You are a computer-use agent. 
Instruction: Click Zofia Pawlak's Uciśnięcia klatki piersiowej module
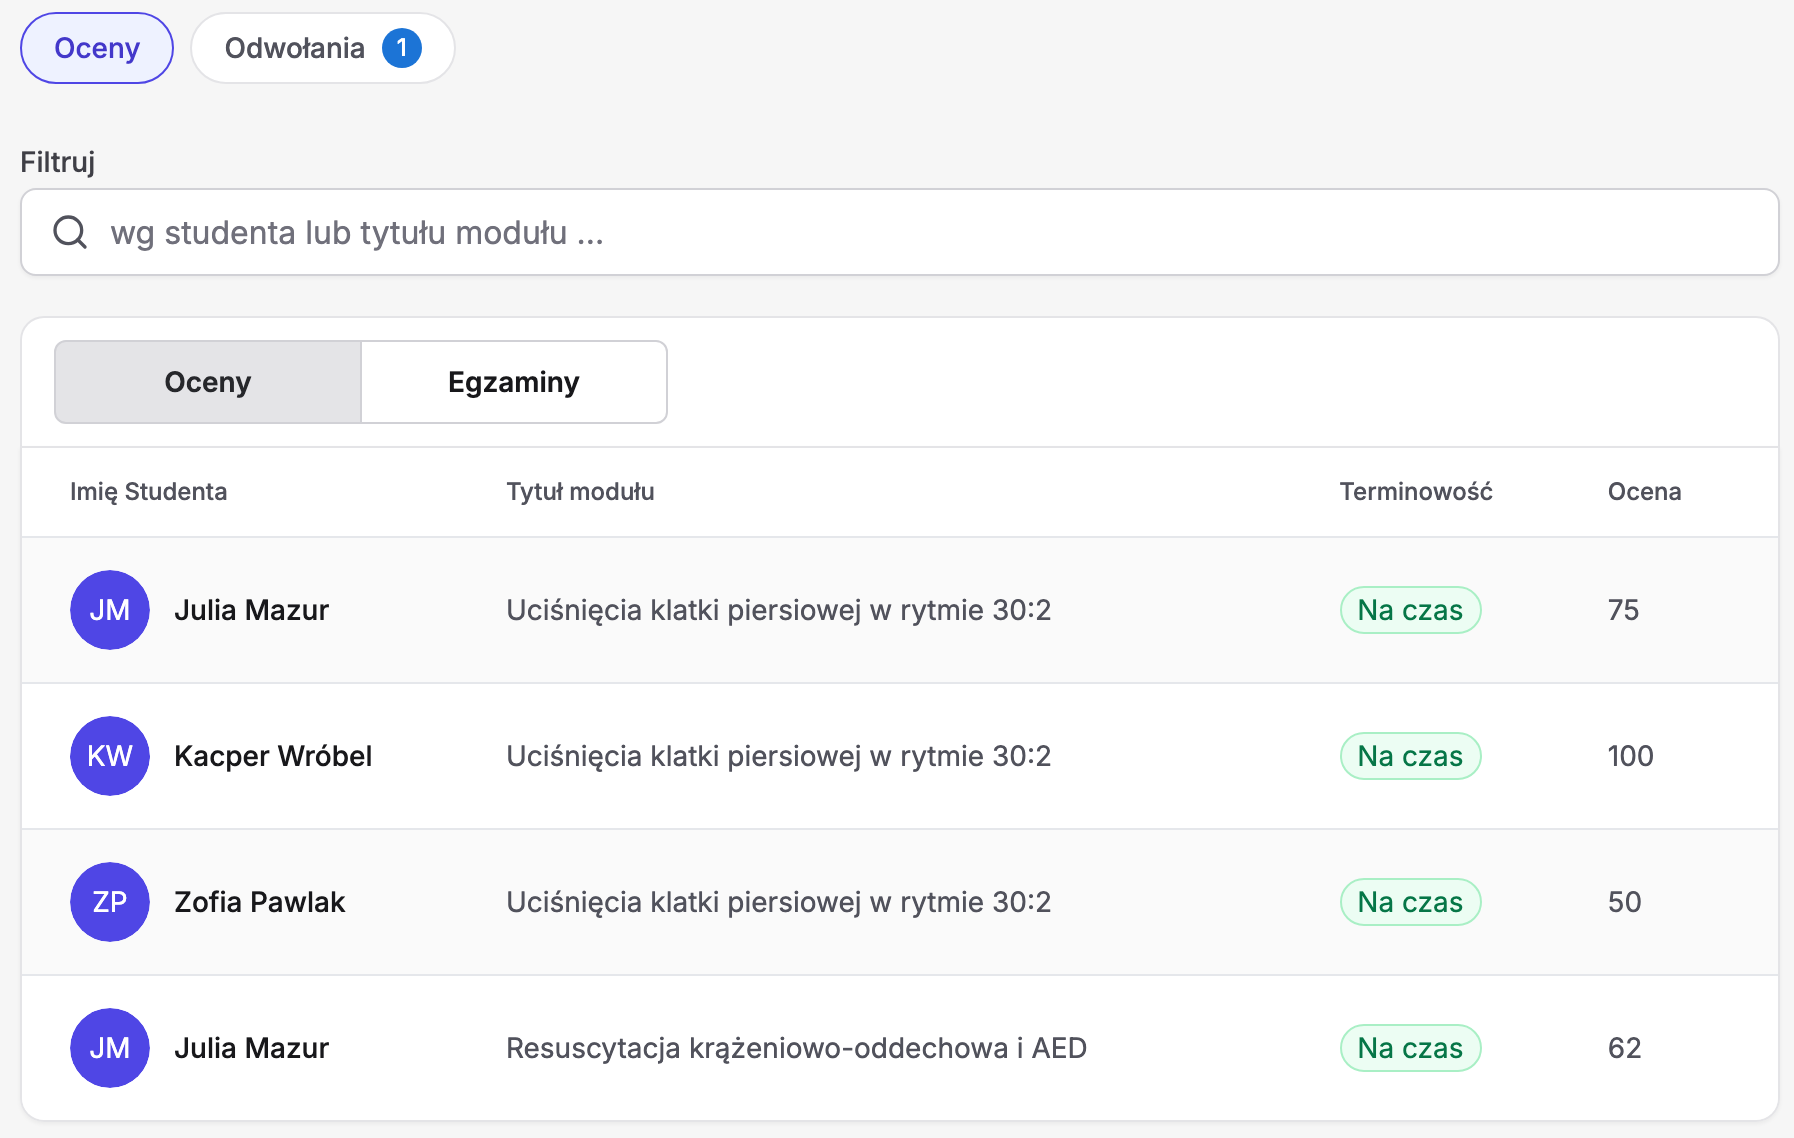(x=779, y=902)
